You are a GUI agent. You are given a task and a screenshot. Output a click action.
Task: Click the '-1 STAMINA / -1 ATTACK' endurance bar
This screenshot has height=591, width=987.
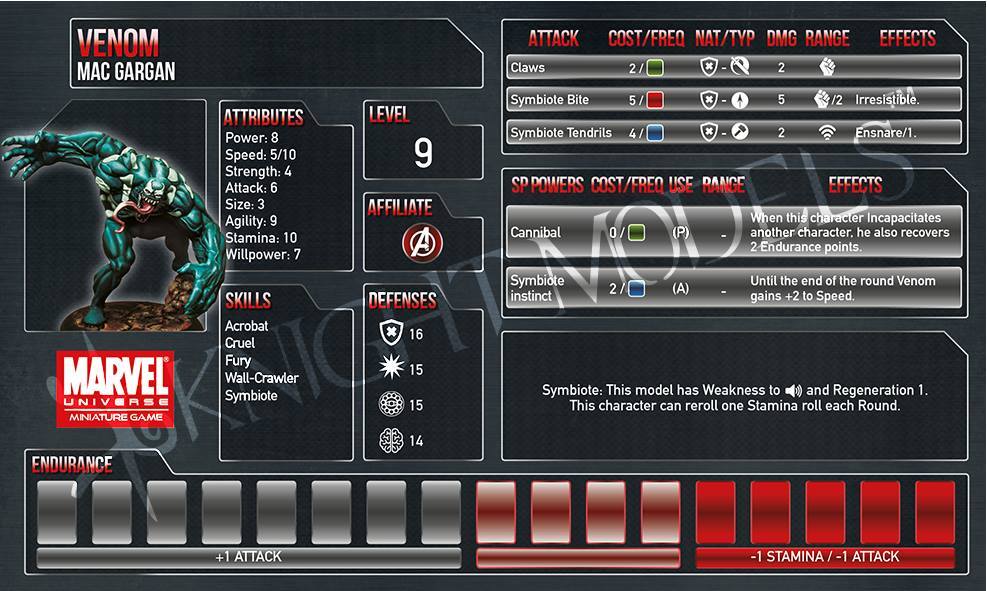[825, 557]
